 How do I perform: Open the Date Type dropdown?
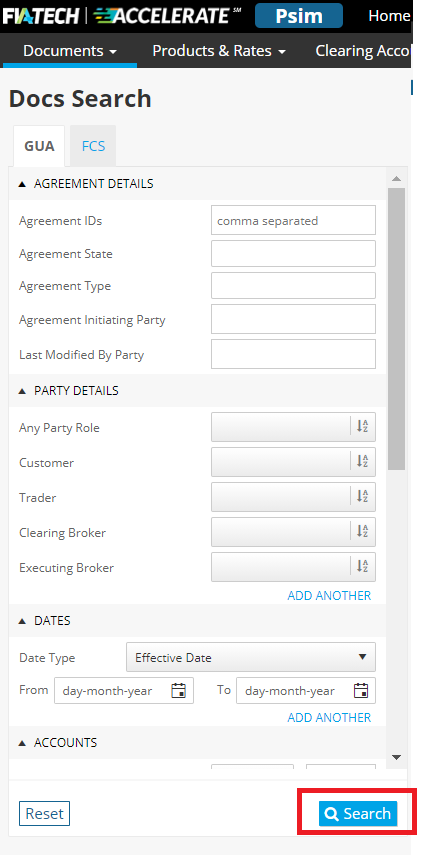coord(251,657)
